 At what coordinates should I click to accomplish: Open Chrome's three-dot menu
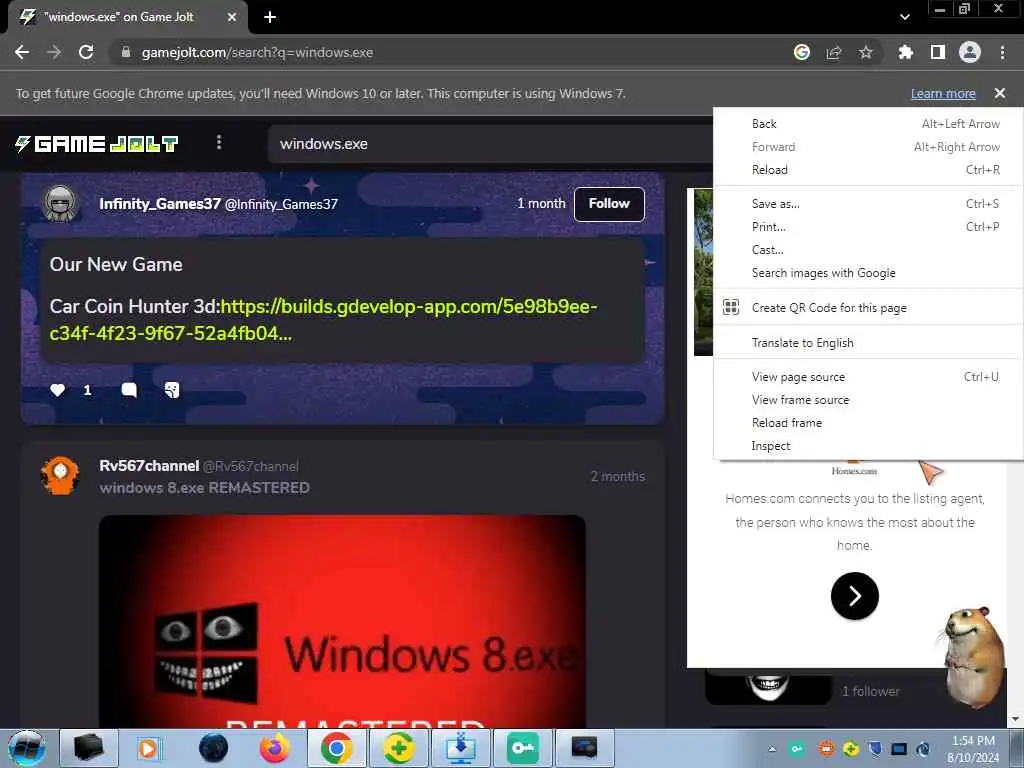pos(1002,52)
